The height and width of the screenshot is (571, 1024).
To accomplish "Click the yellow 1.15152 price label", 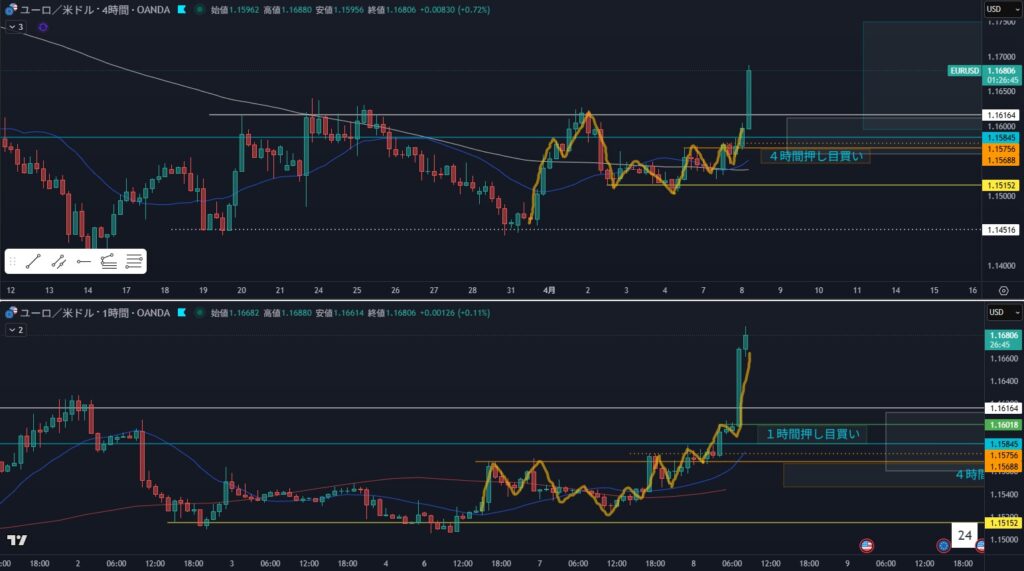I will coord(1000,185).
